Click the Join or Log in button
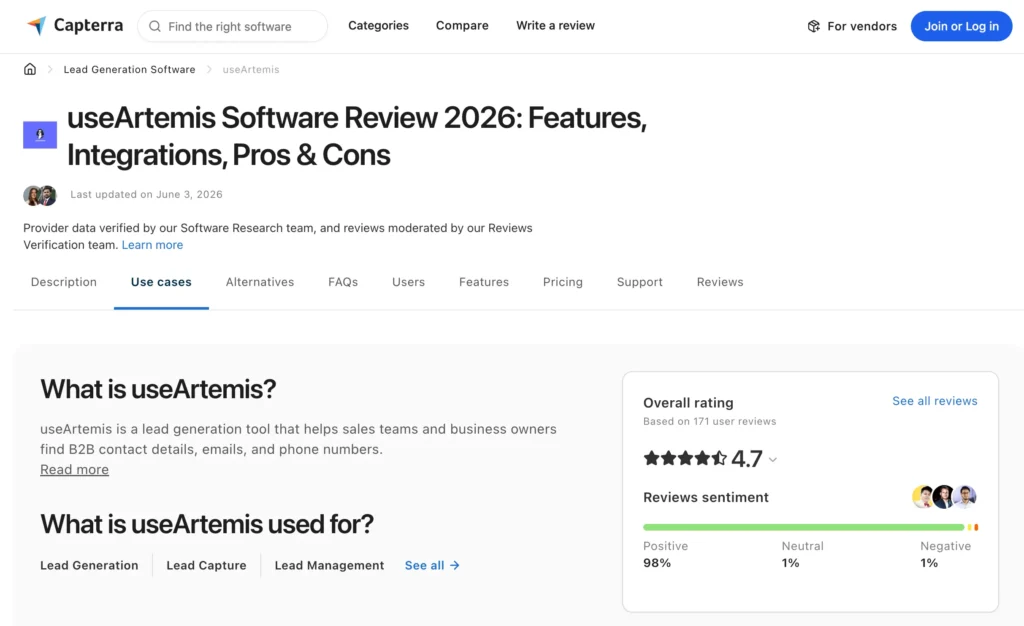Viewport: 1024px width, 626px height. [x=961, y=26]
